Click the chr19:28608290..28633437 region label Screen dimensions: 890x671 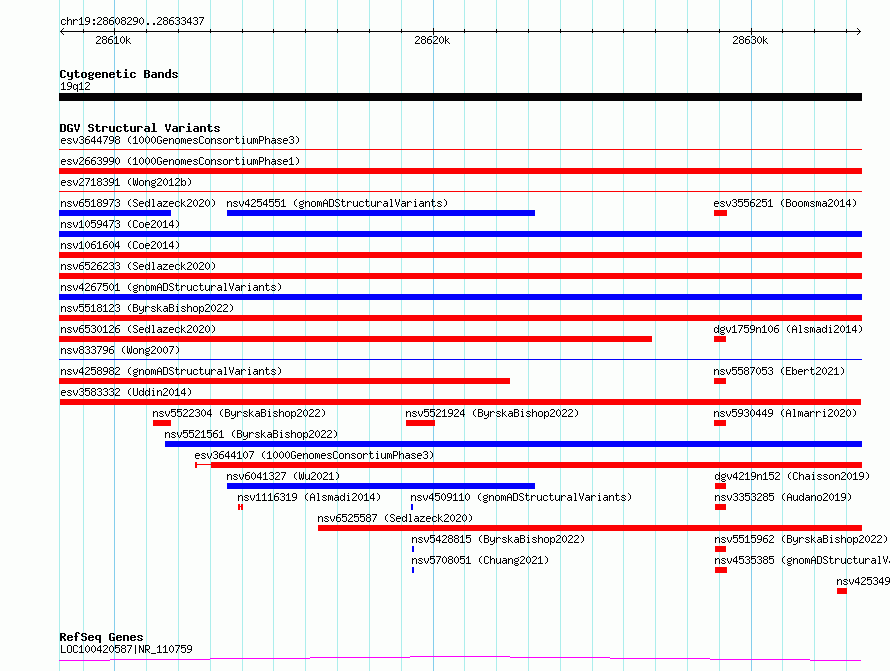pos(132,22)
